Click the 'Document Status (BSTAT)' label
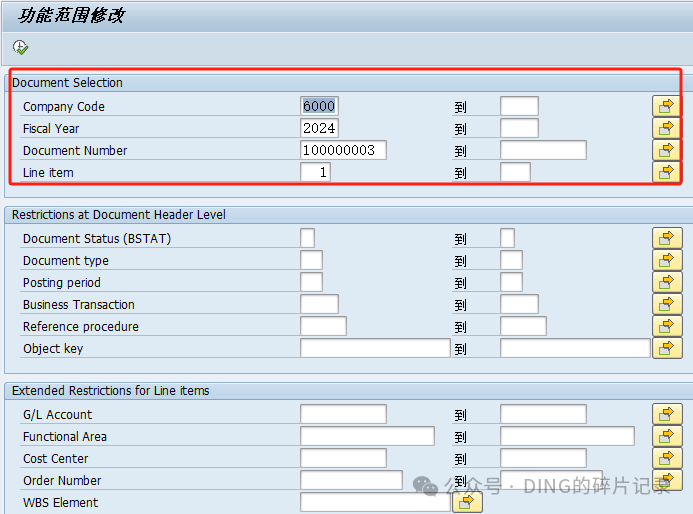 (97, 239)
